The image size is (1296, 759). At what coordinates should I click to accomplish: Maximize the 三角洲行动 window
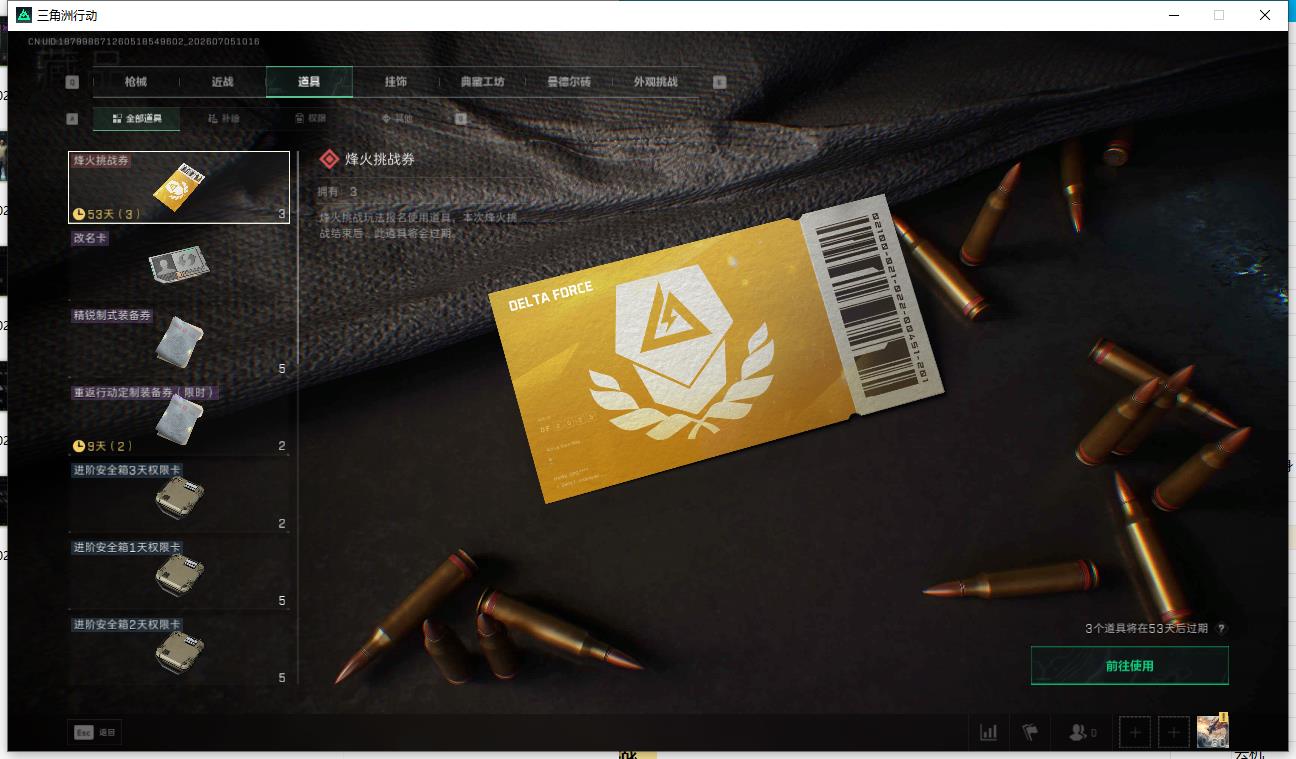tap(1219, 15)
